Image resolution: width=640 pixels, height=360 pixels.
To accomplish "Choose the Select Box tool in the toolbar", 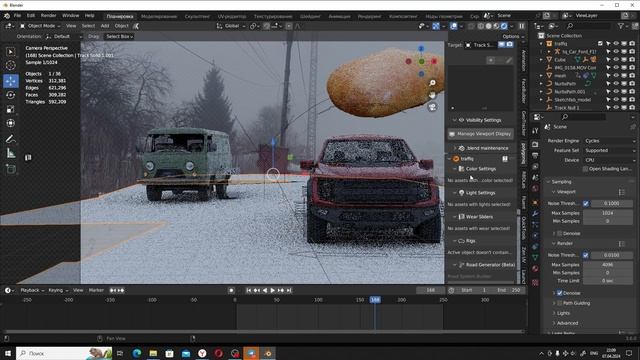I will [x=11, y=51].
